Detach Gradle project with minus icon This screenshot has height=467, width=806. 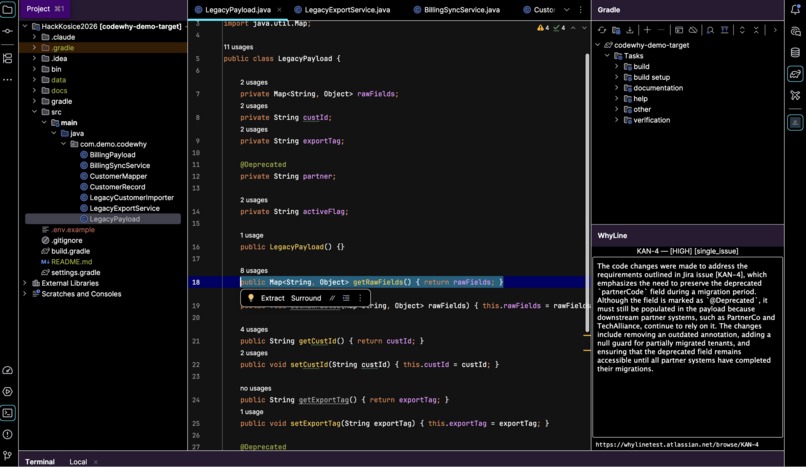point(661,30)
